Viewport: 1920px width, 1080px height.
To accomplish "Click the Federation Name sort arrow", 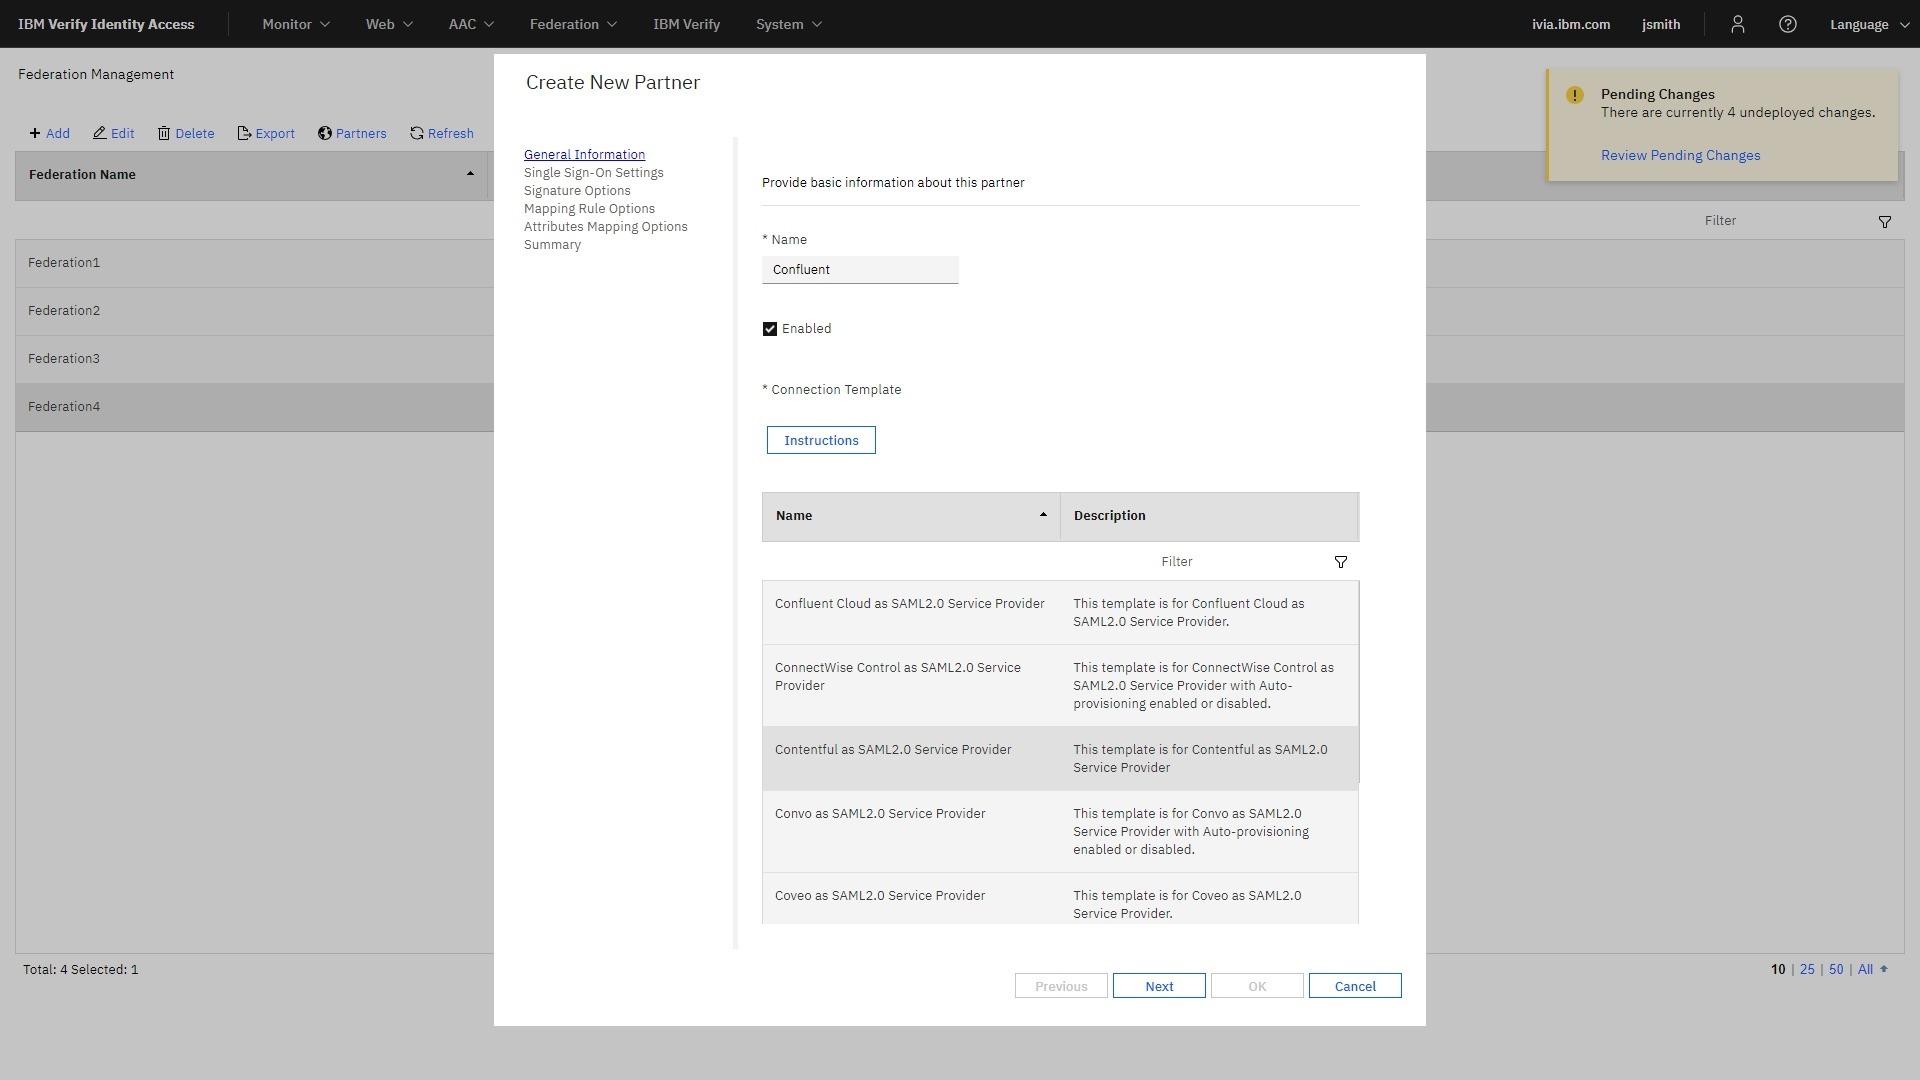I will (x=470, y=174).
